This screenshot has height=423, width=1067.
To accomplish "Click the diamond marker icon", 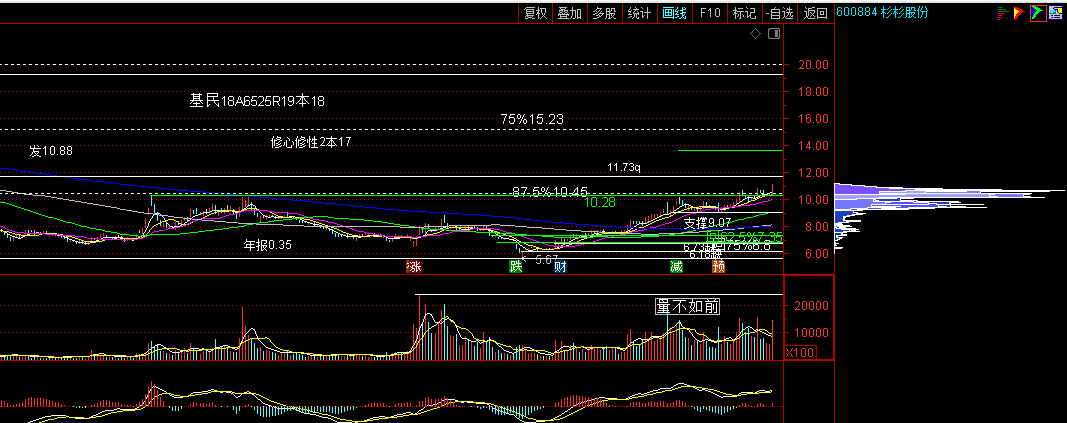I will tap(755, 34).
